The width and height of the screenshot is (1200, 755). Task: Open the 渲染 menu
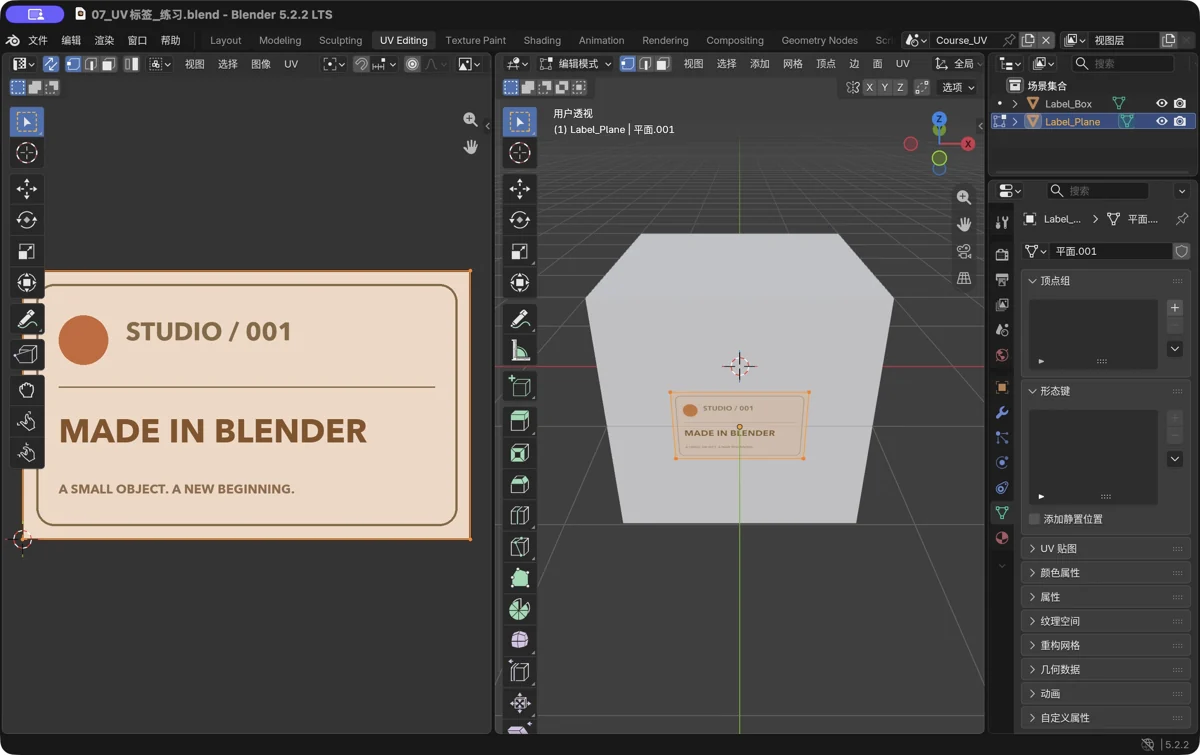[x=104, y=41]
